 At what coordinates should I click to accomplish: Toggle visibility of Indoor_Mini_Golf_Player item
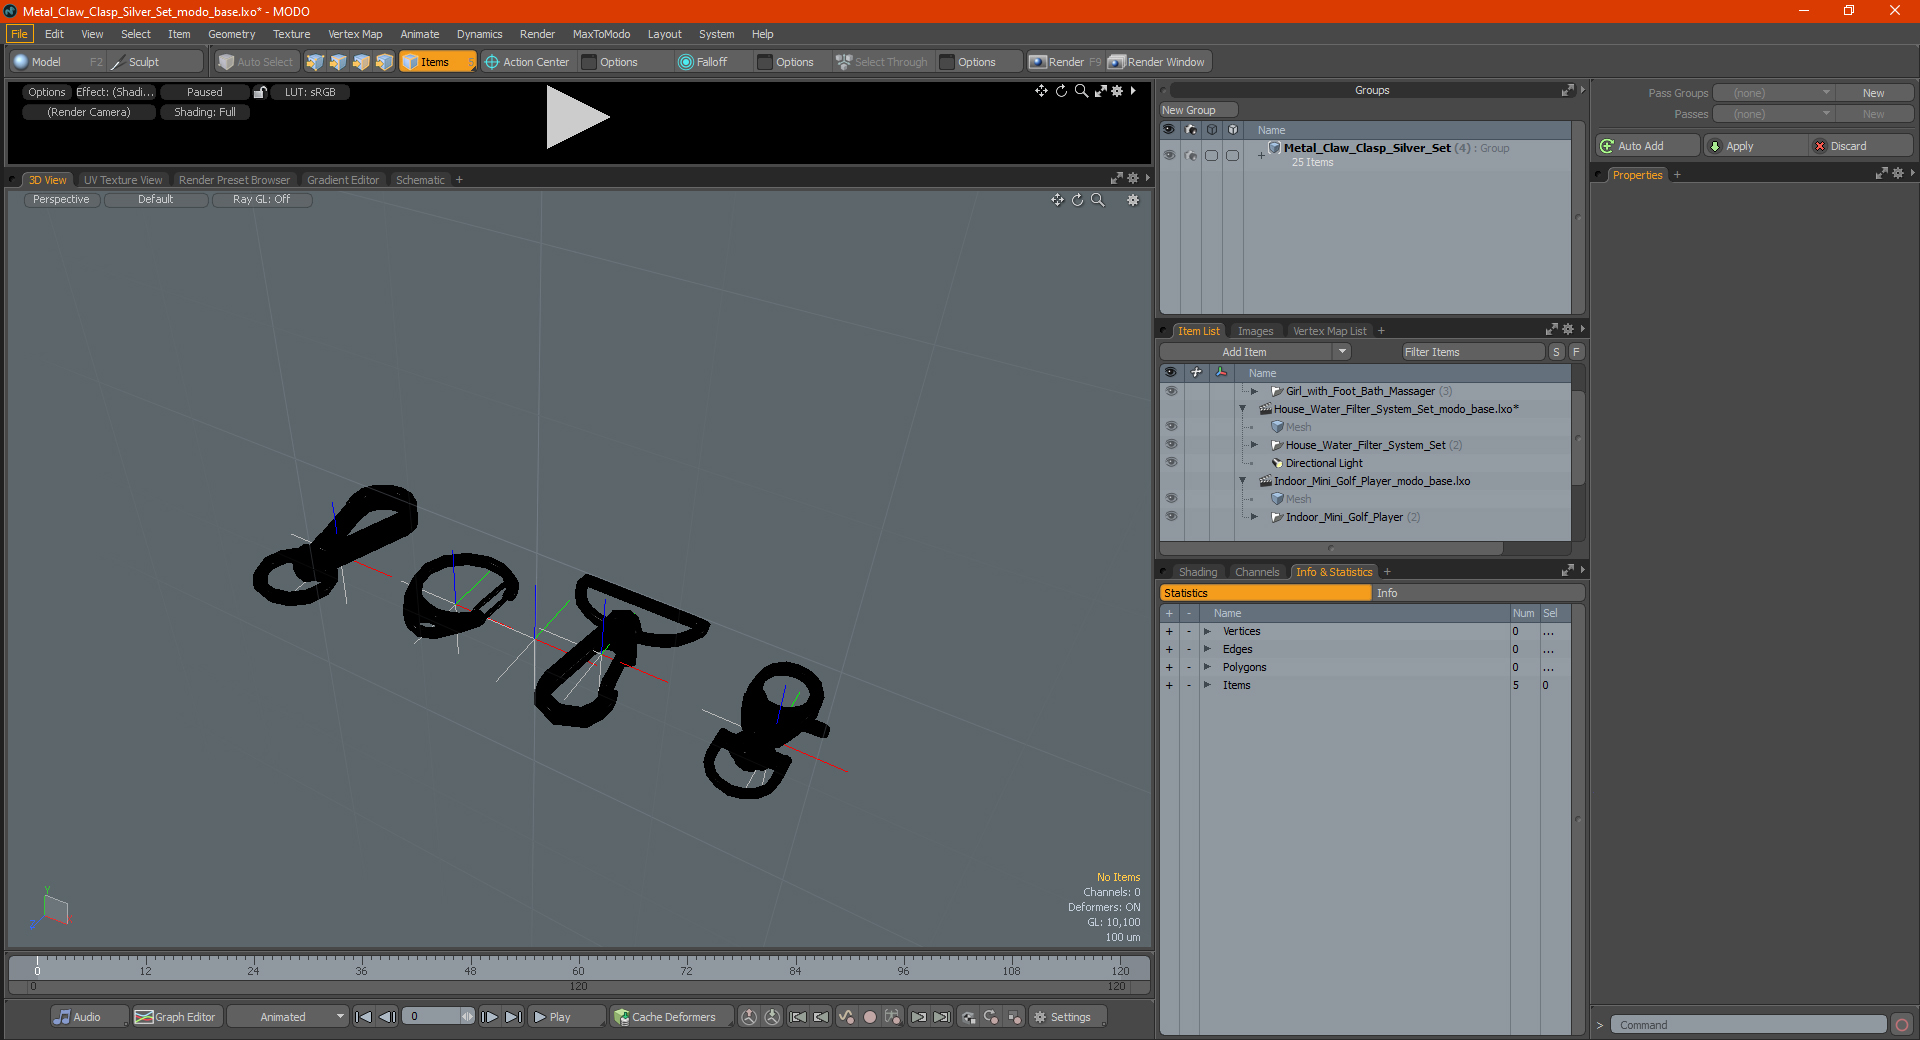[1171, 517]
